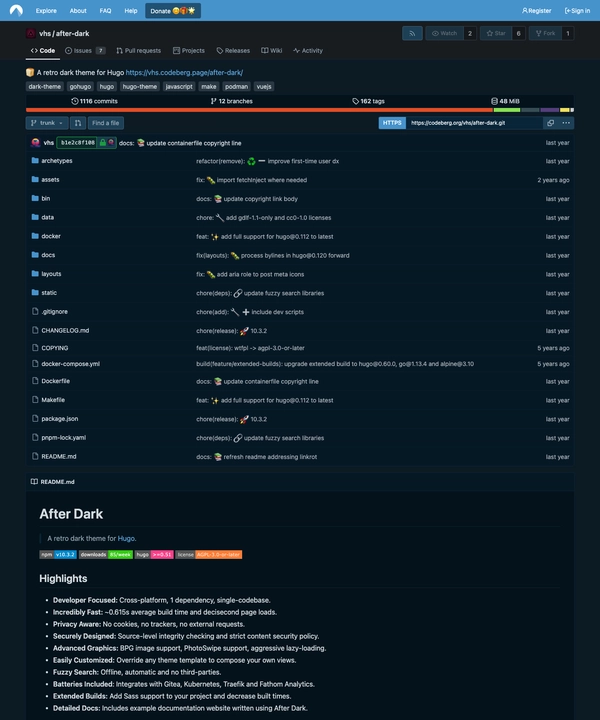Click the clone URL input field

474,123
